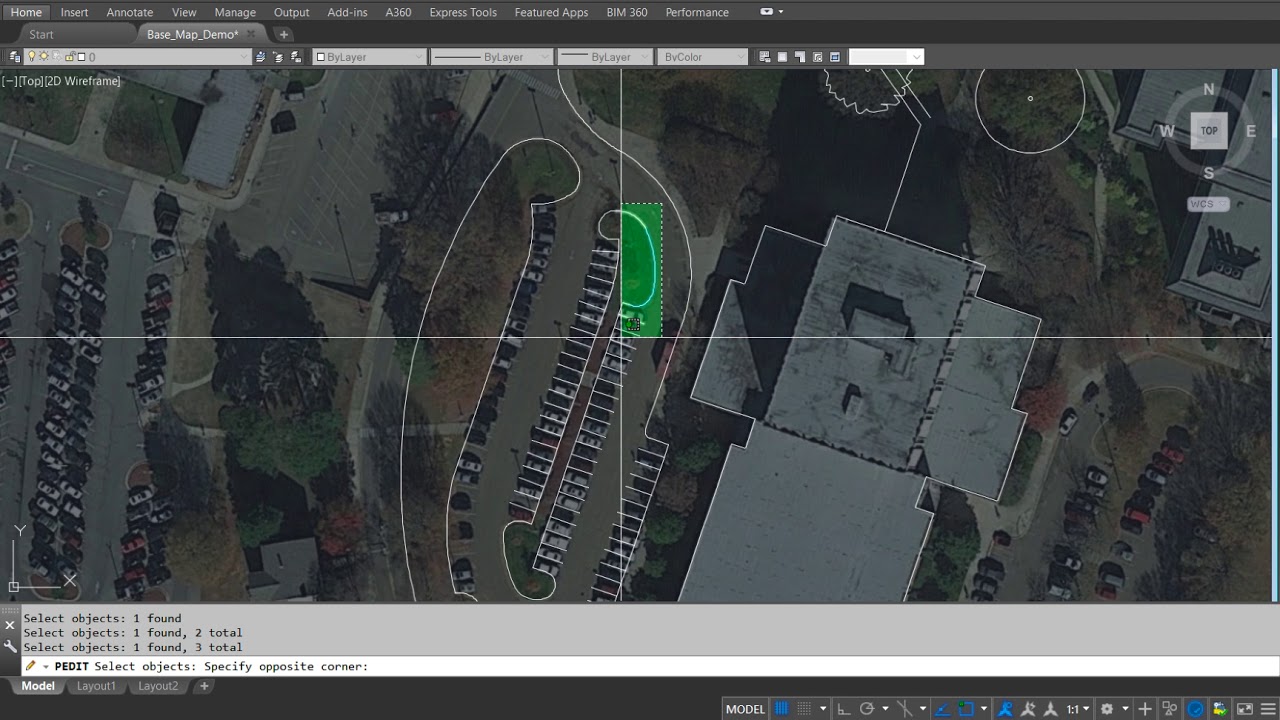
Task: Switch to Model layout tab
Action: click(x=38, y=686)
